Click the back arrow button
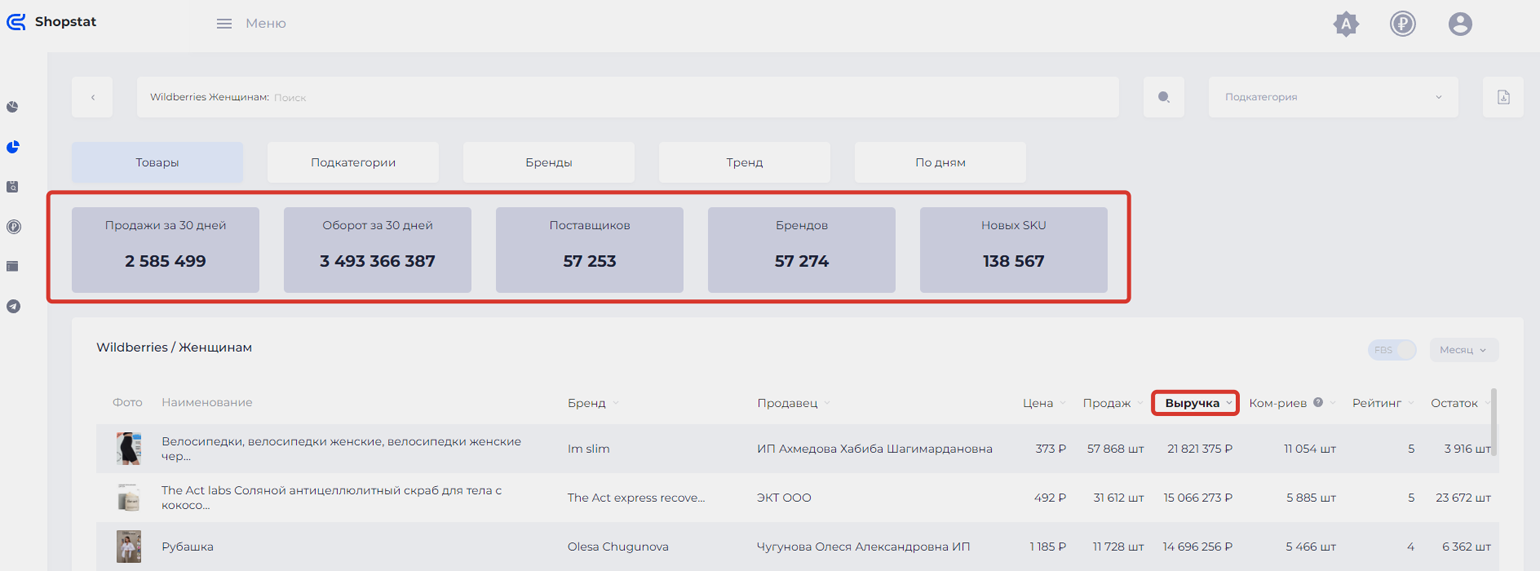The width and height of the screenshot is (1540, 571). click(92, 97)
